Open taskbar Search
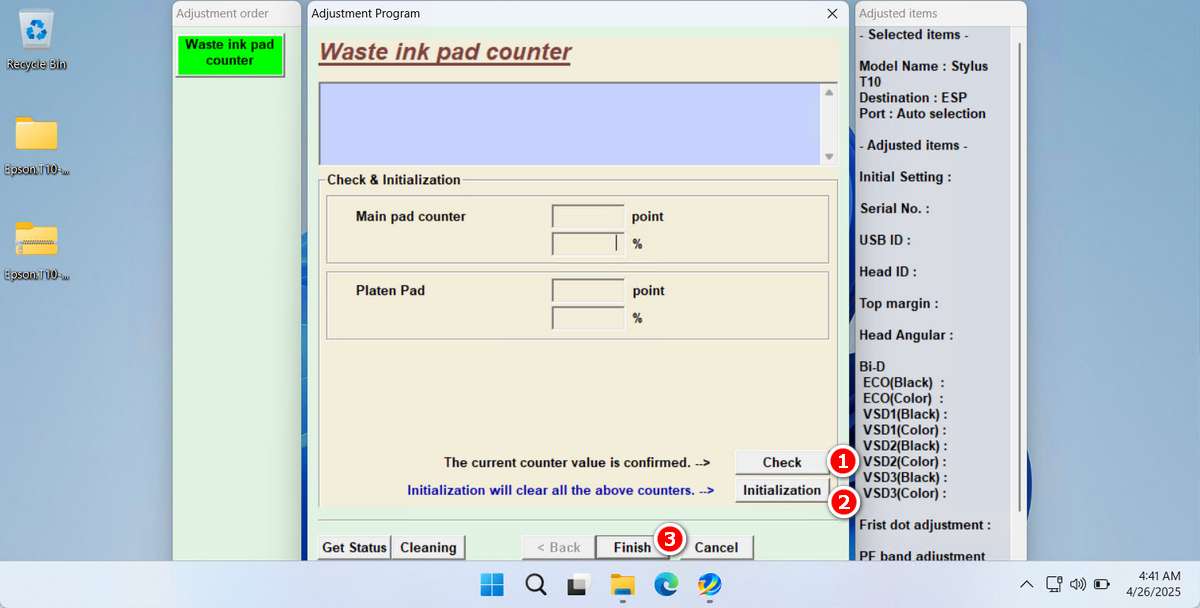This screenshot has width=1200, height=608. tap(535, 584)
